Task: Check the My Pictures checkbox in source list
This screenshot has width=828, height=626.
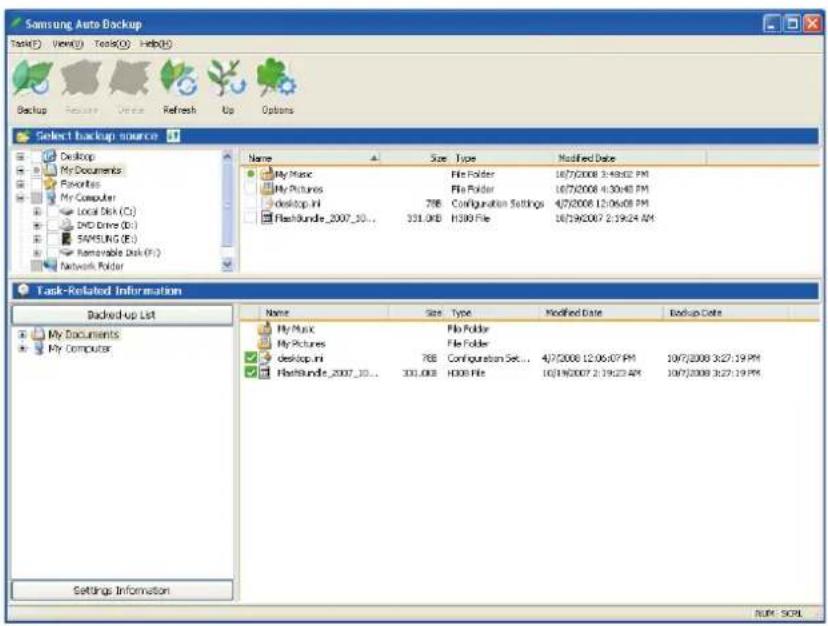Action: pos(251,189)
